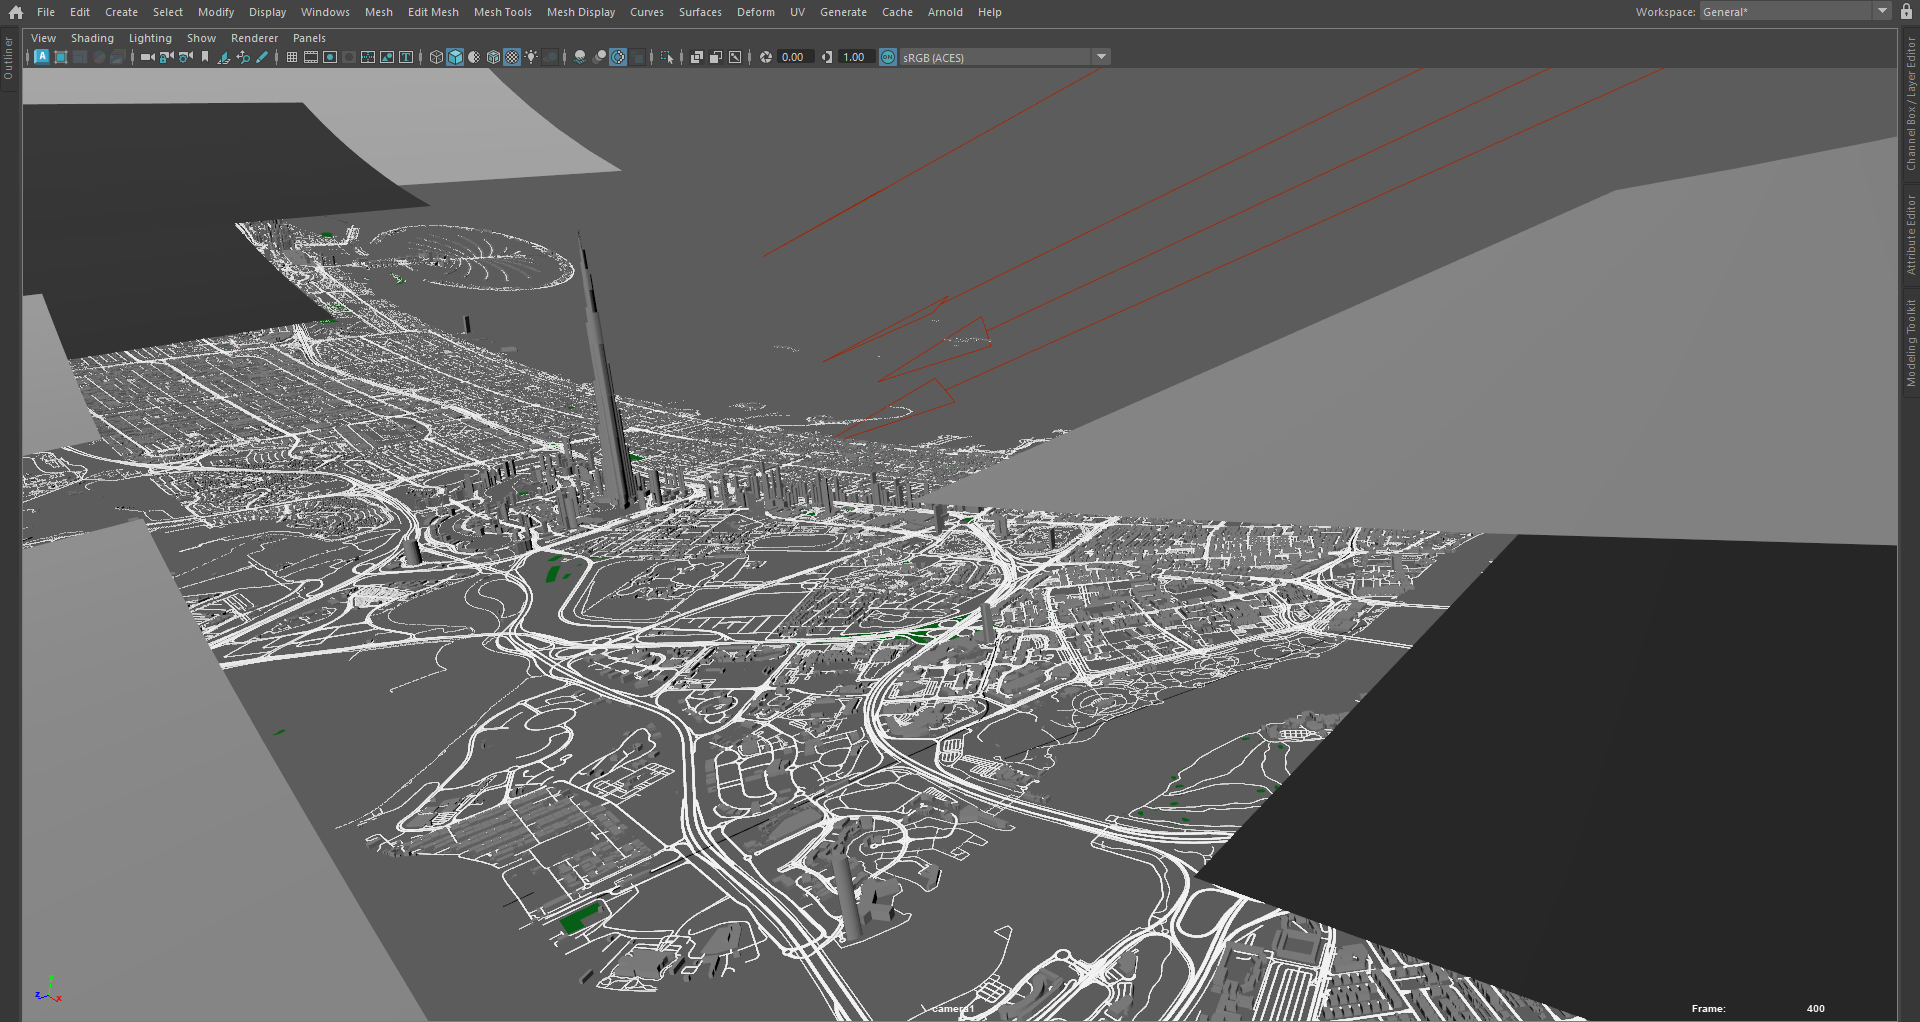1920x1022 pixels.
Task: Open the Outliner side tab
Action: (x=9, y=58)
